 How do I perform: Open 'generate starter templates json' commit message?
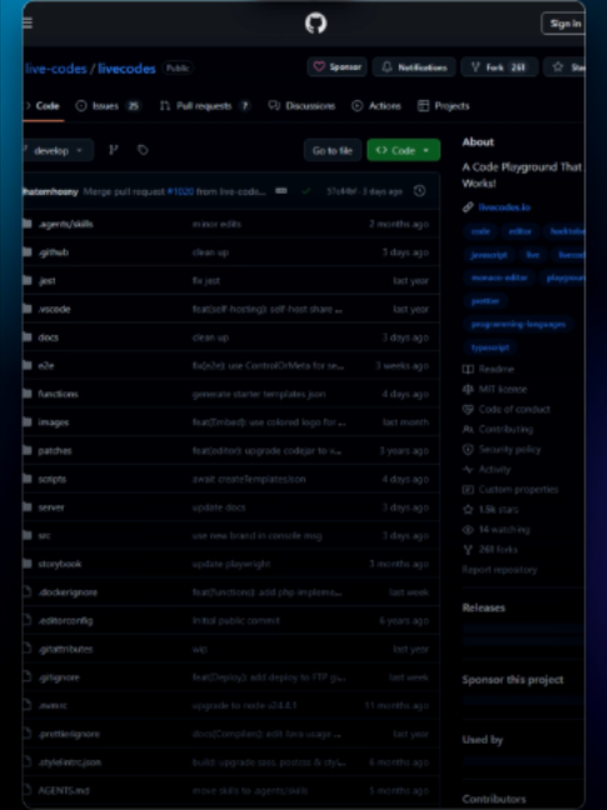click(259, 394)
